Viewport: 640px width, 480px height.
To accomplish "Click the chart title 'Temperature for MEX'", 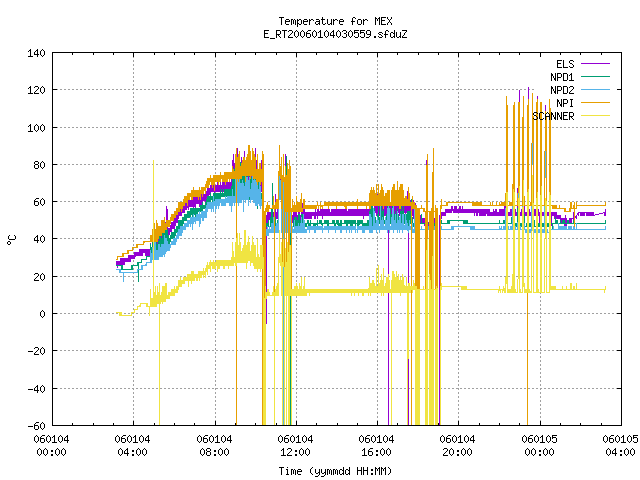I will coord(335,21).
